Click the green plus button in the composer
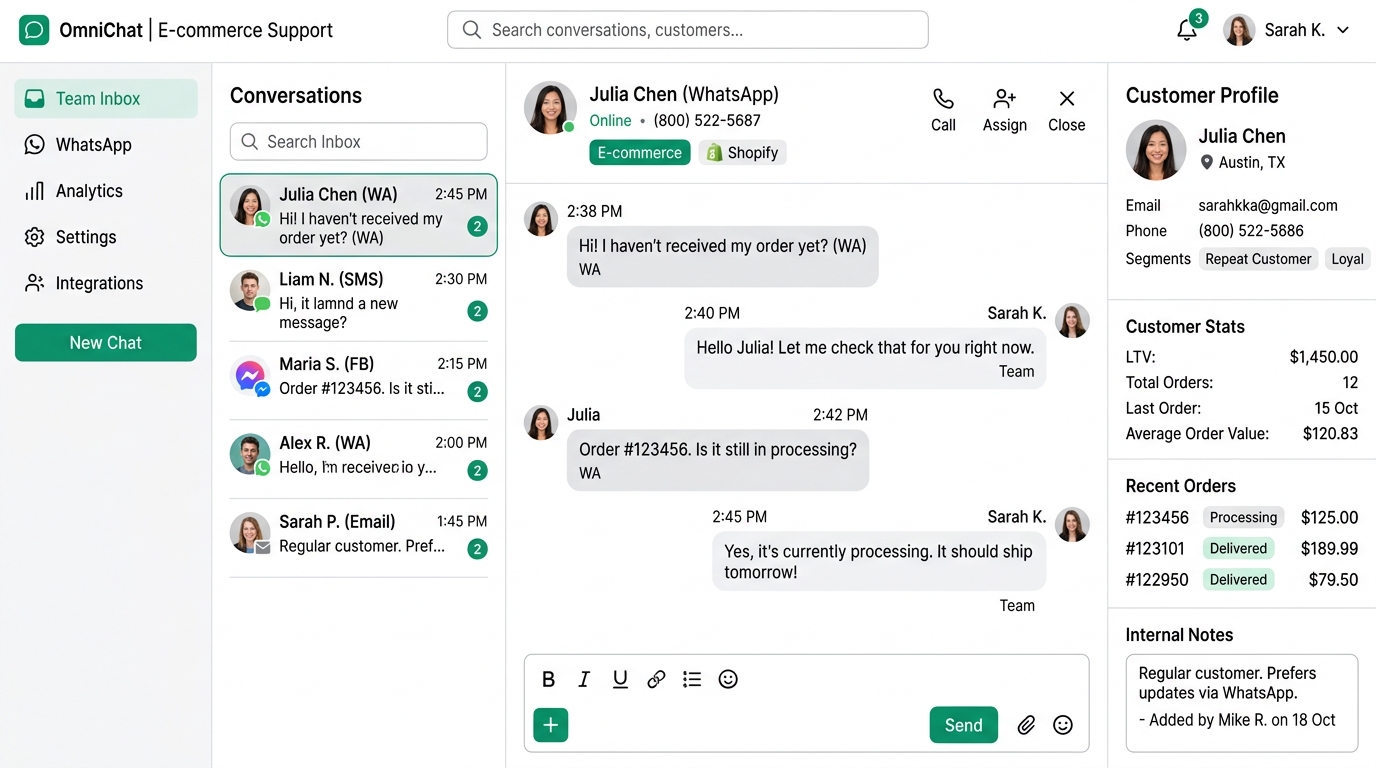The width and height of the screenshot is (1376, 768). [x=551, y=725]
